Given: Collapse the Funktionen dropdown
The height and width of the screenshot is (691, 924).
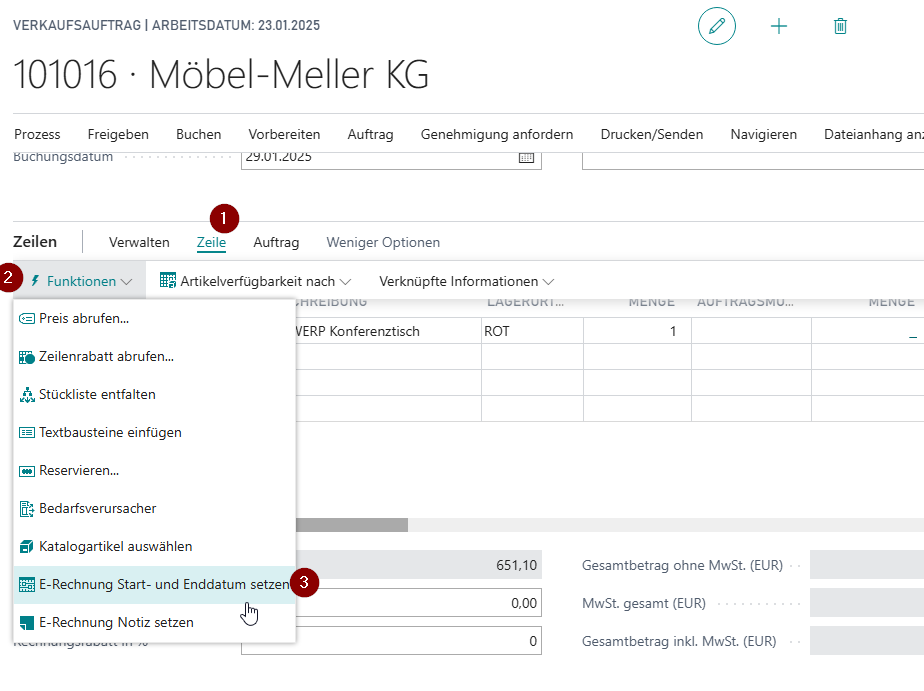Looking at the screenshot, I should pos(81,282).
